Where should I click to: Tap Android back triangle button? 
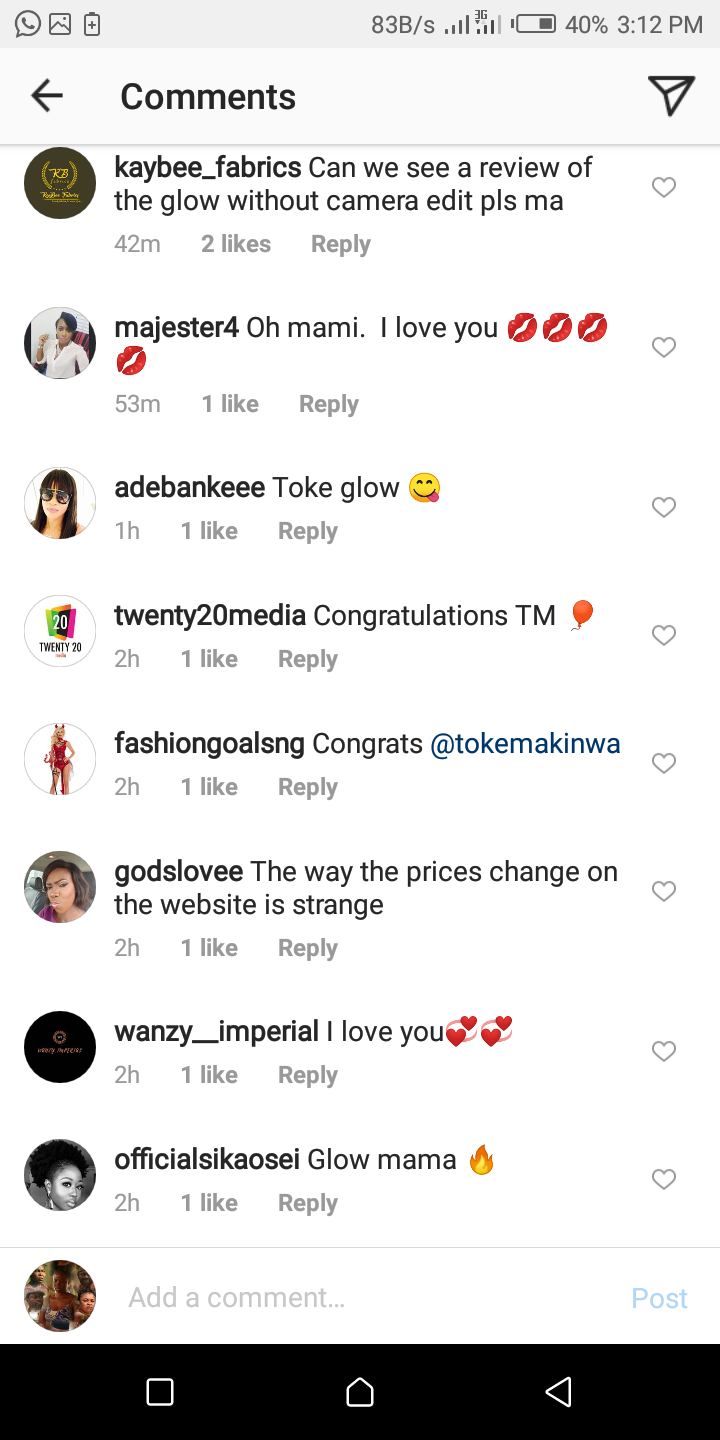[558, 1392]
